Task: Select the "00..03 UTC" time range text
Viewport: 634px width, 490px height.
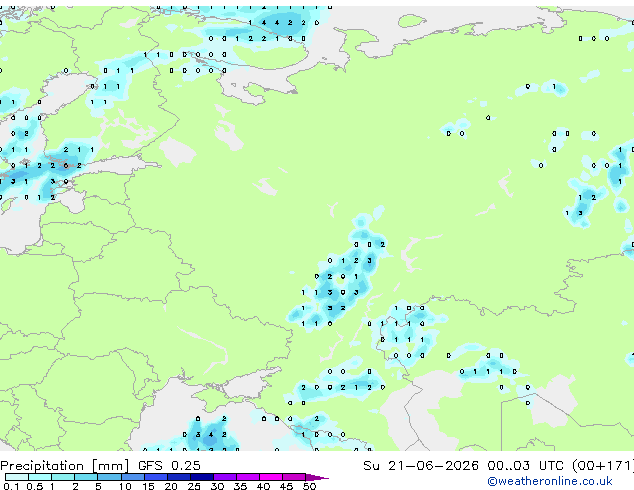Action: (x=525, y=465)
